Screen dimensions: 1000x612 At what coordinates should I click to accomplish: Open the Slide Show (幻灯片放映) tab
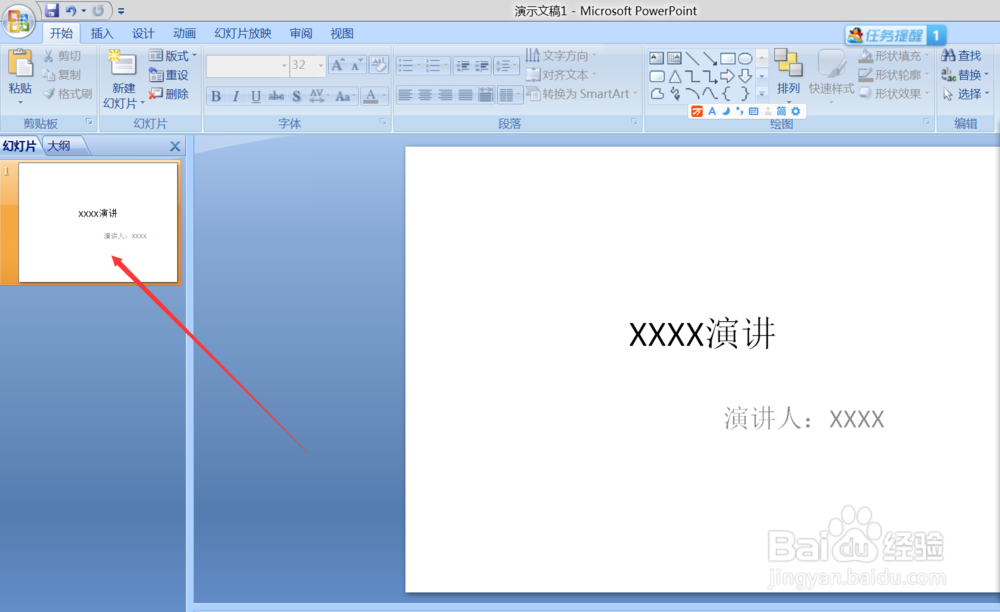pyautogui.click(x=243, y=33)
